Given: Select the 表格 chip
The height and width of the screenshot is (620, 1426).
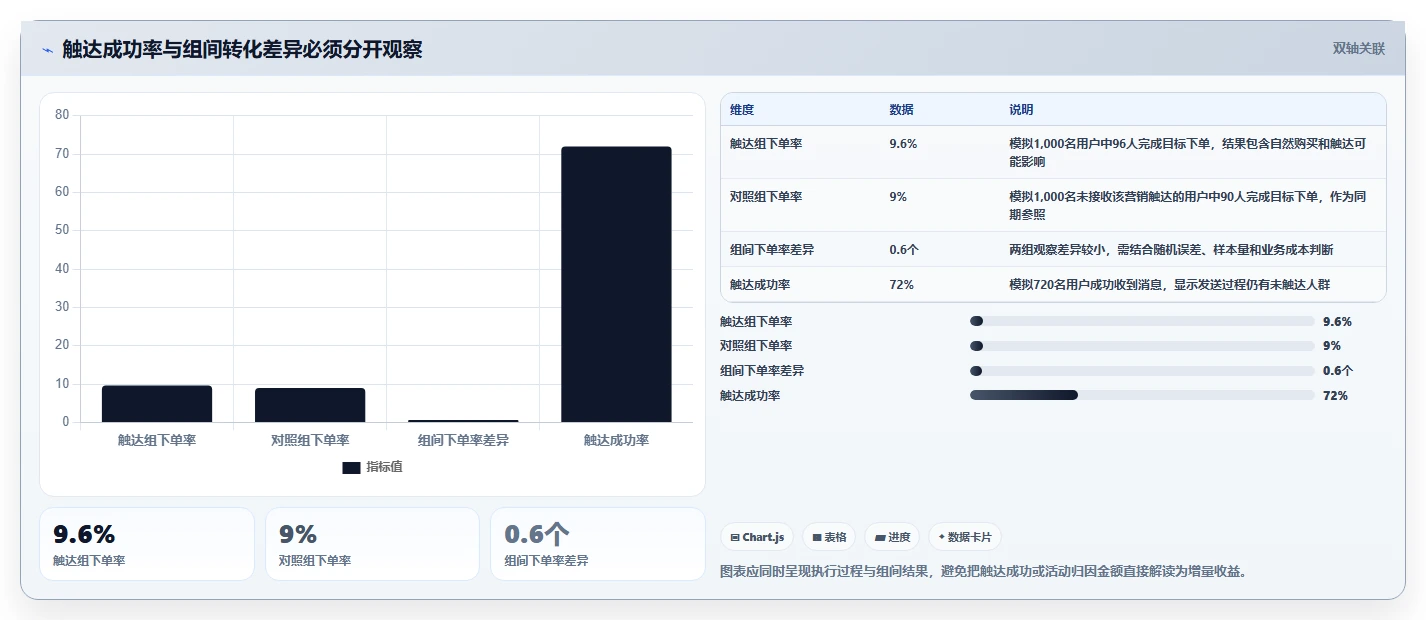Looking at the screenshot, I should (829, 537).
